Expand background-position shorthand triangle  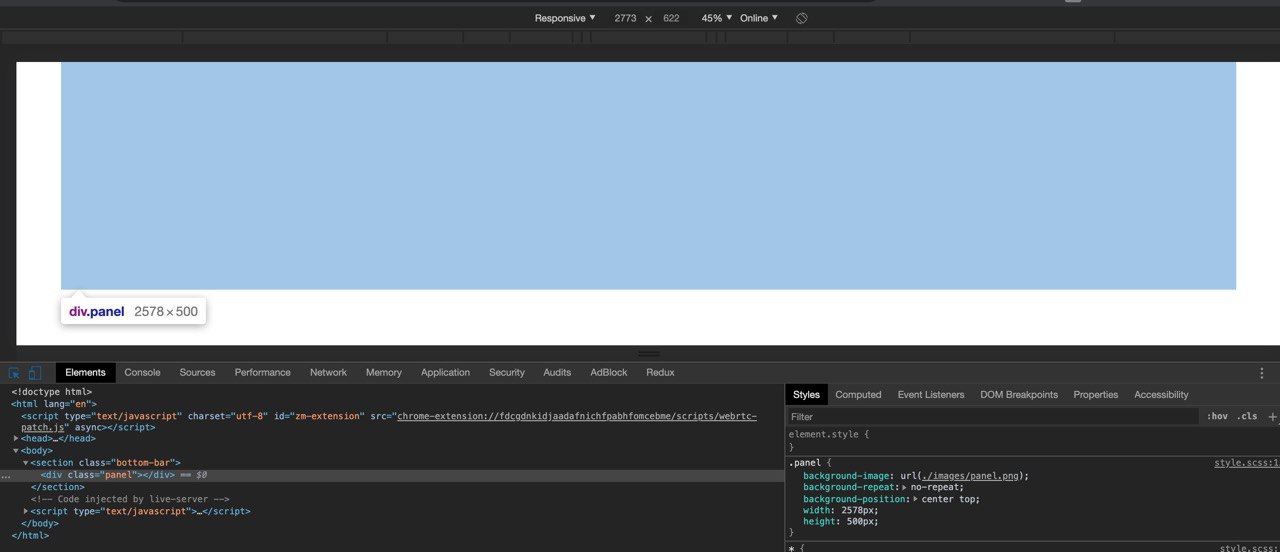pyautogui.click(x=915, y=499)
